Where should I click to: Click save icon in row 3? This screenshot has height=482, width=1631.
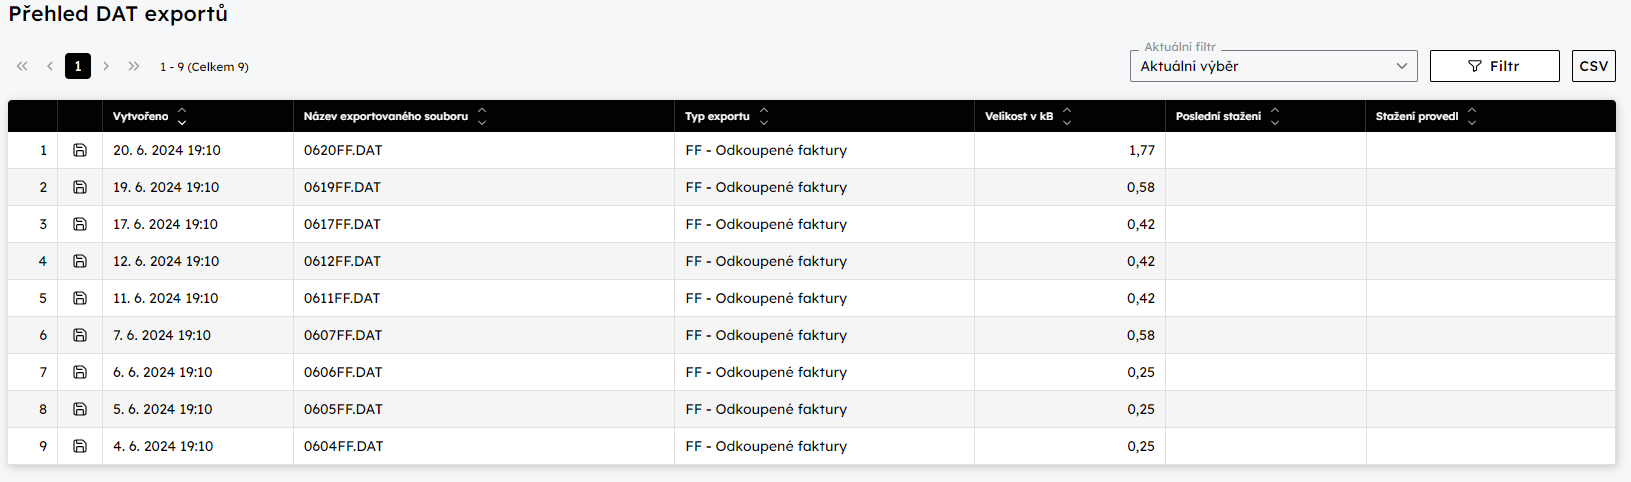(80, 224)
